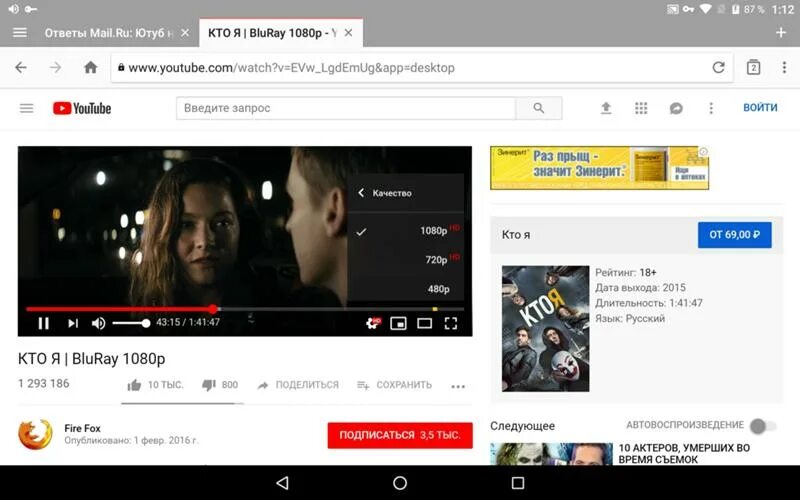Open more actions ellipsis under video

point(458,387)
